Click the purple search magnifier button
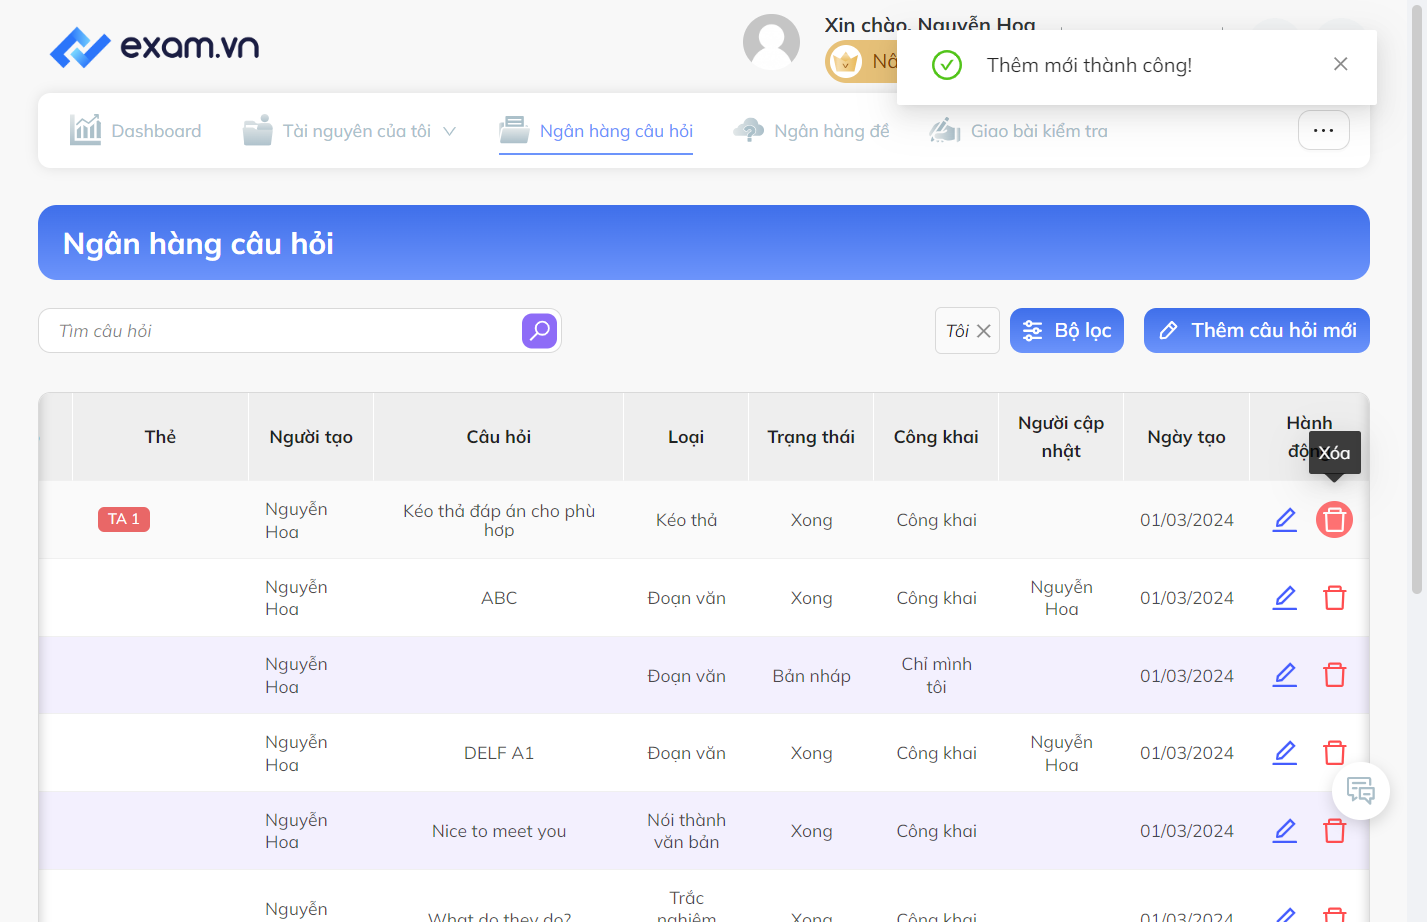The height and width of the screenshot is (922, 1427). (x=540, y=331)
